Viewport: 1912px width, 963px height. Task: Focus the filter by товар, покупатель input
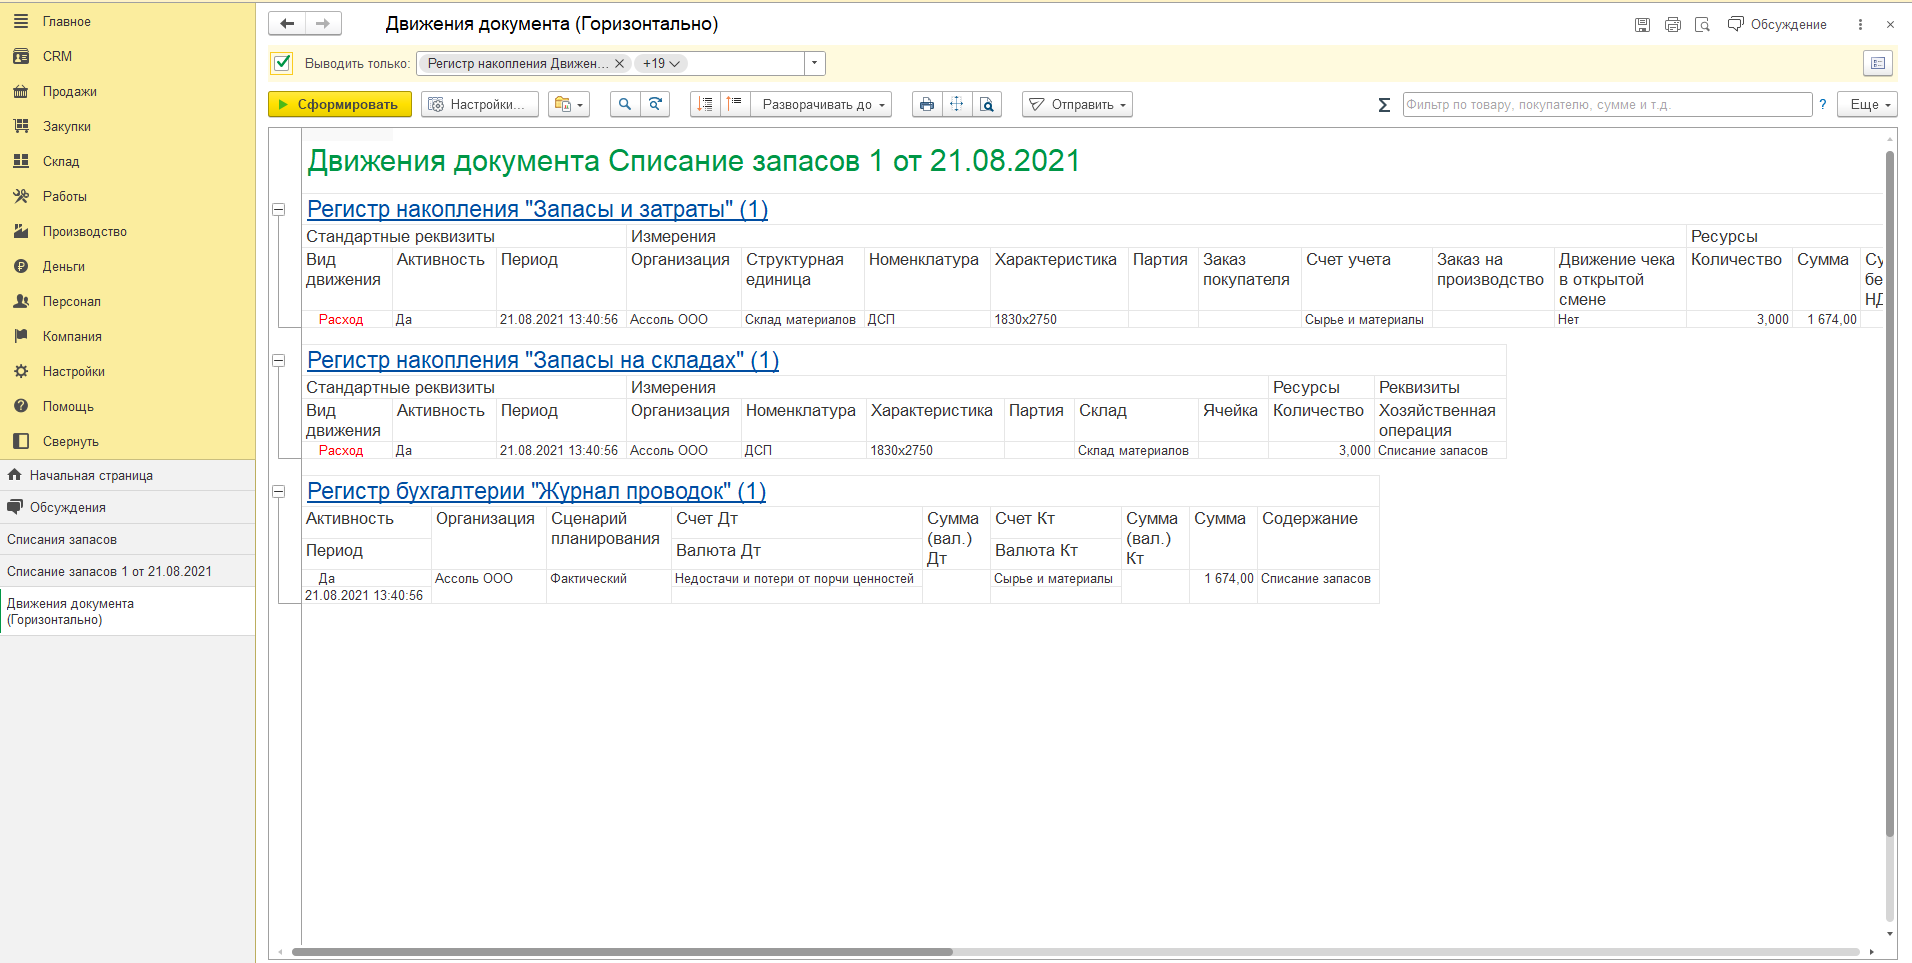pyautogui.click(x=1607, y=104)
